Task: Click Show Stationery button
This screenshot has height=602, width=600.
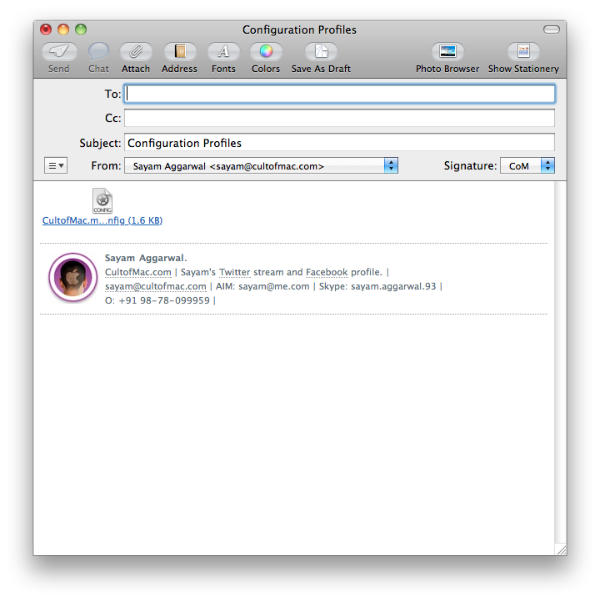Action: [523, 51]
